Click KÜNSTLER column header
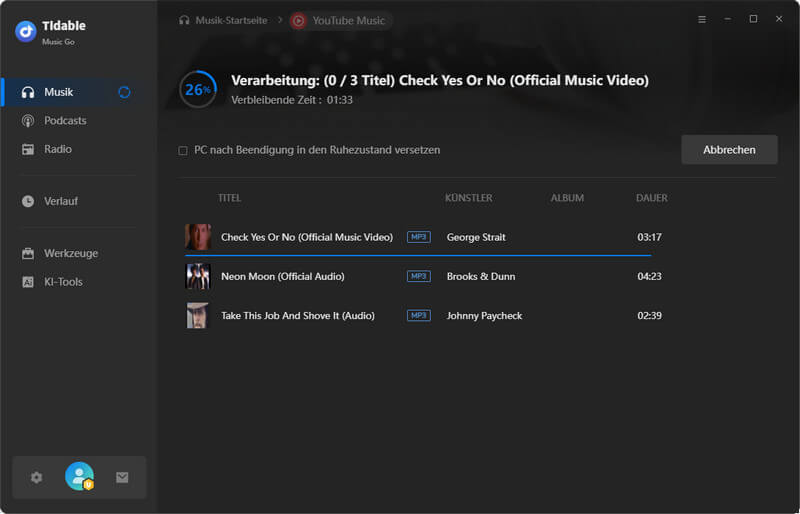Screen dimensions: 800x514 click(468, 198)
